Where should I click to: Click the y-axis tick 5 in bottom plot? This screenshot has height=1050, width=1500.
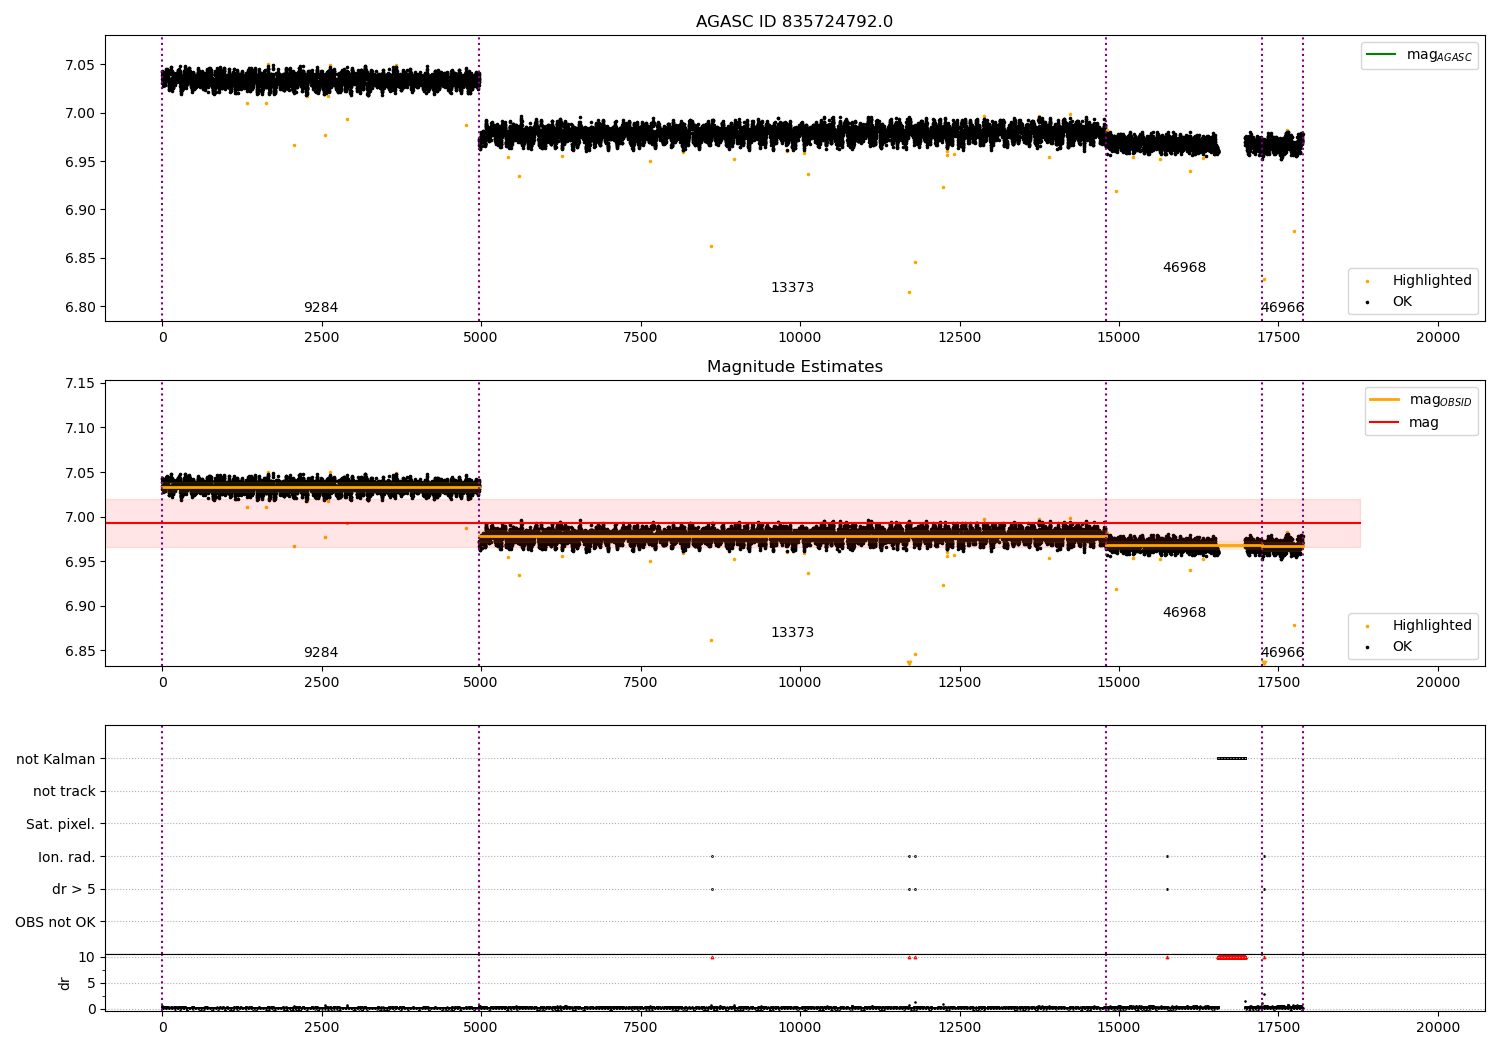click(91, 983)
